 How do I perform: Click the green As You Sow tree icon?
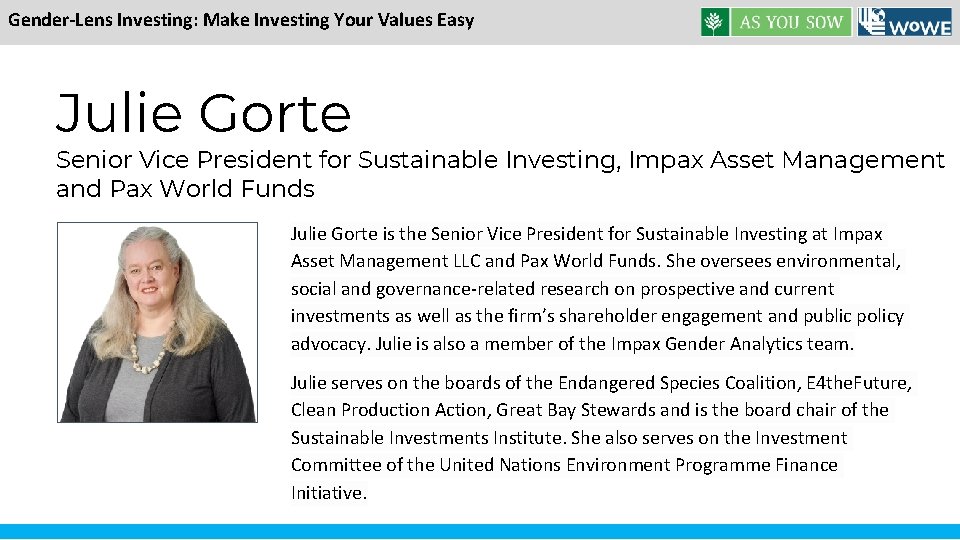[x=714, y=22]
